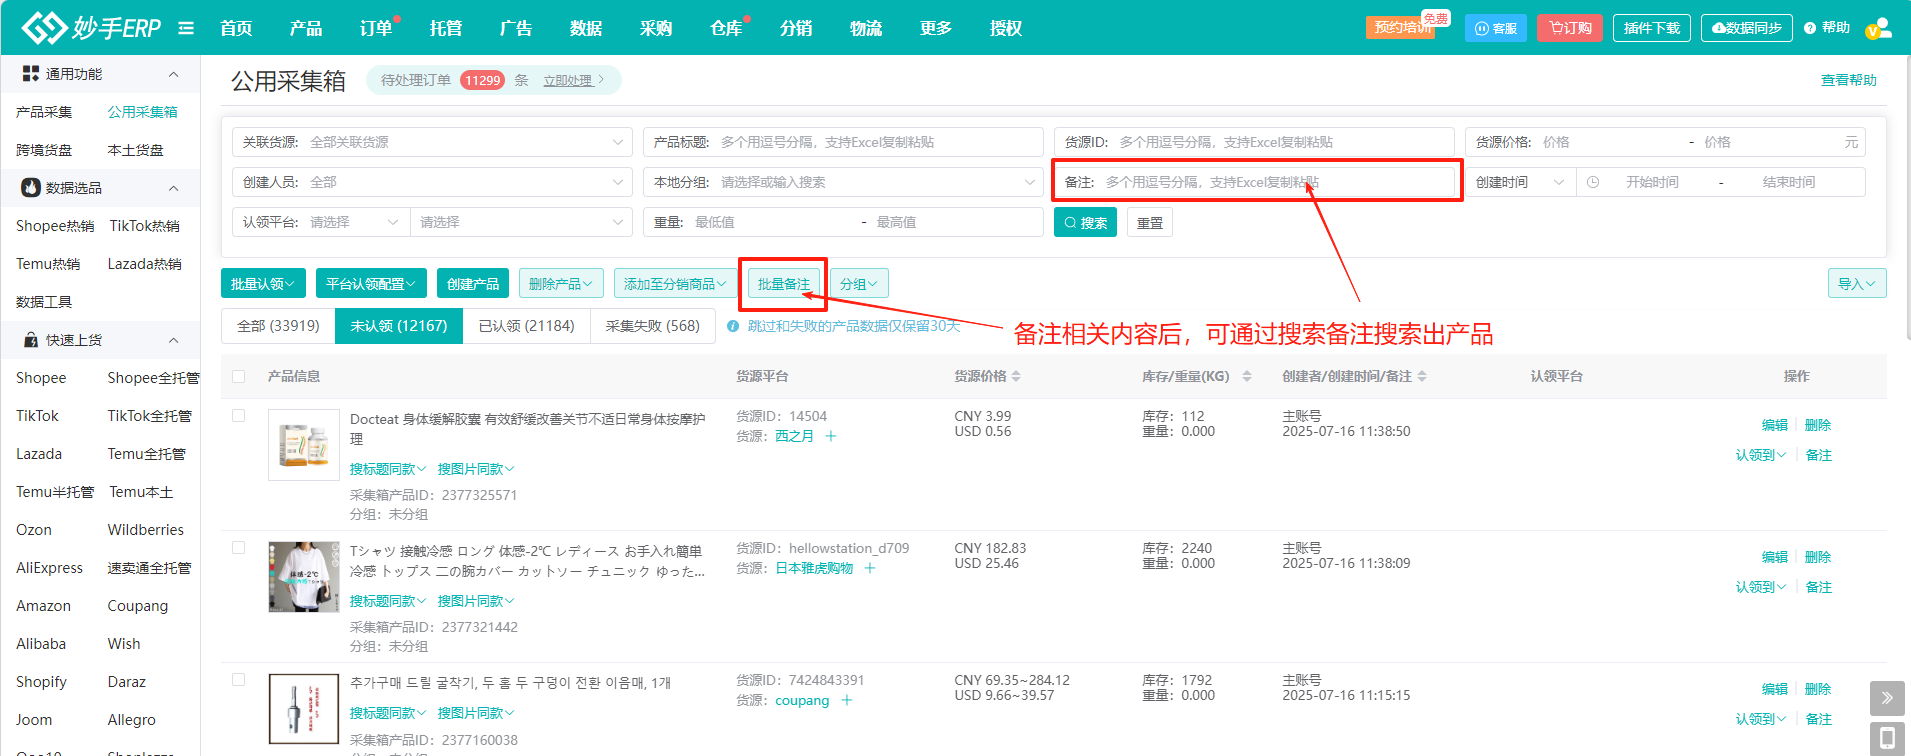Open the 关联货源 dropdown
The height and width of the screenshot is (756, 1911).
(x=432, y=142)
